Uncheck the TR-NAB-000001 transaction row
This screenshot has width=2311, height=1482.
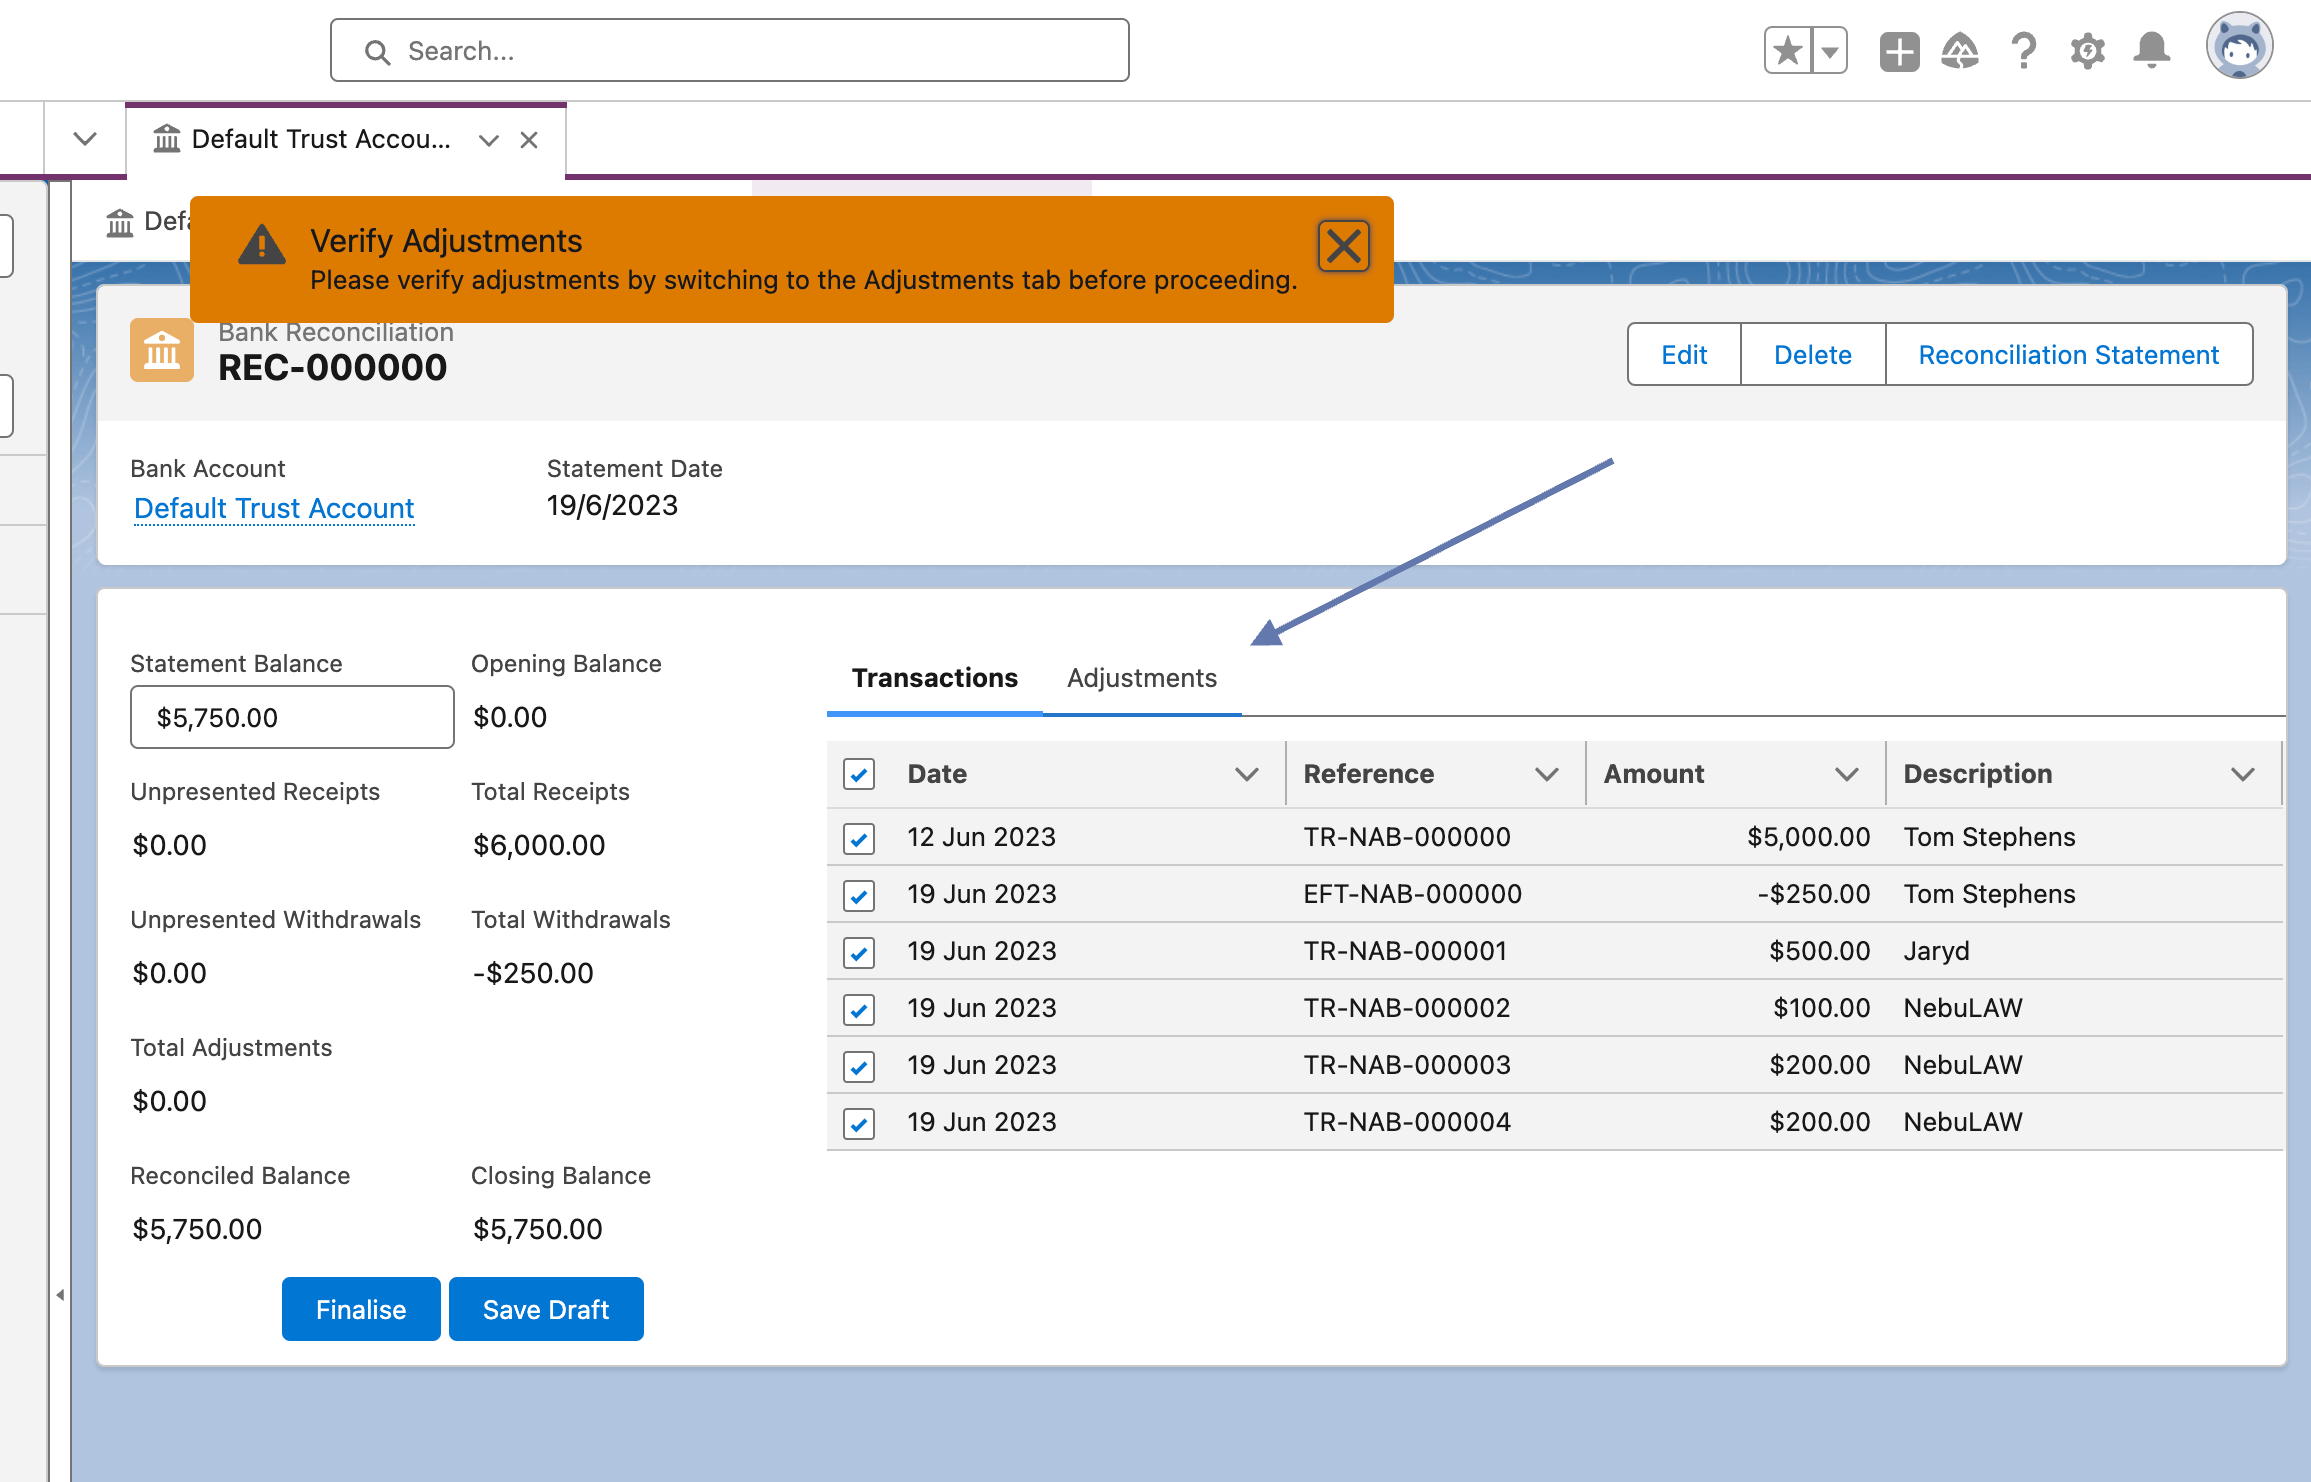pyautogui.click(x=859, y=952)
